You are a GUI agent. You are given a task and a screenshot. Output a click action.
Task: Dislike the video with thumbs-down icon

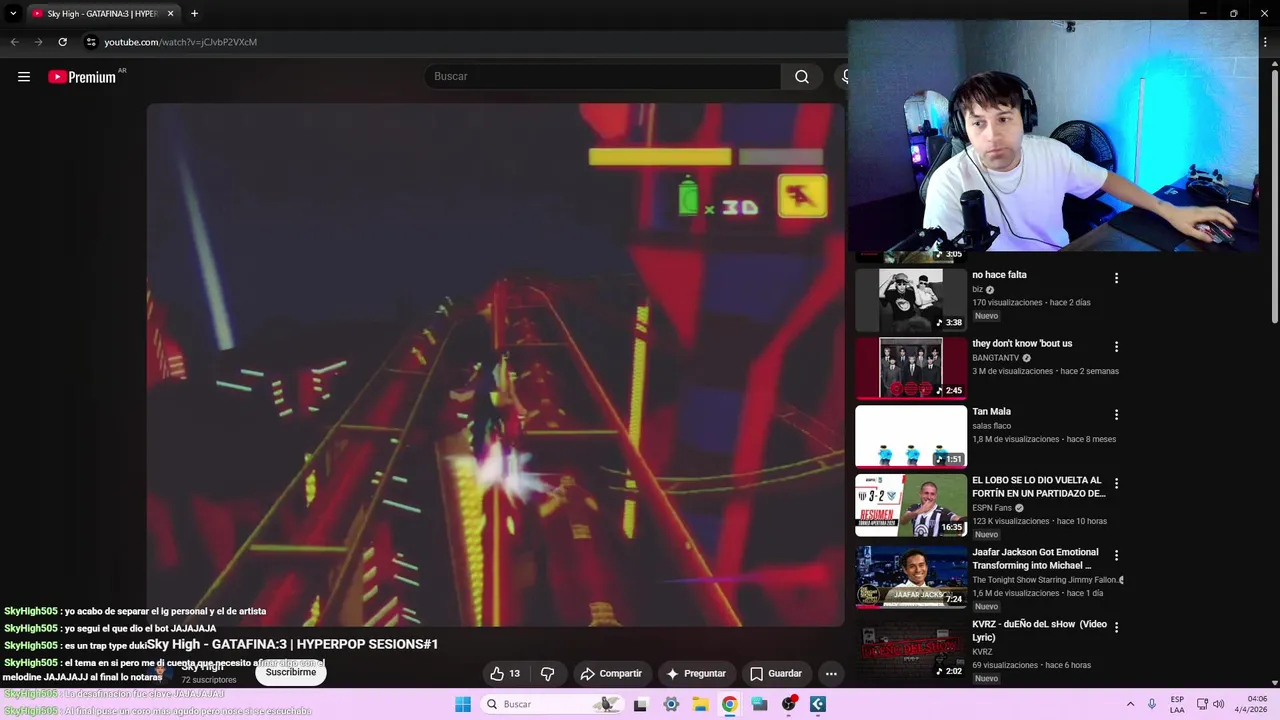point(547,674)
